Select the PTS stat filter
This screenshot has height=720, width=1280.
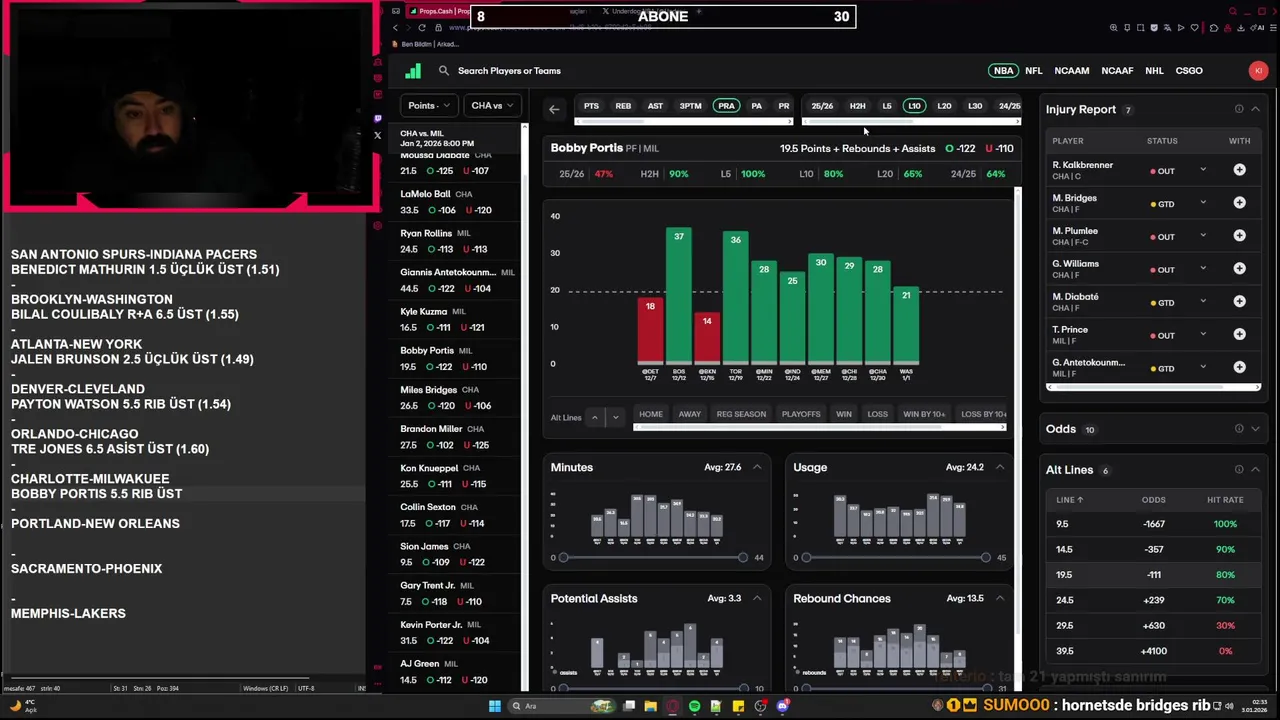click(591, 106)
